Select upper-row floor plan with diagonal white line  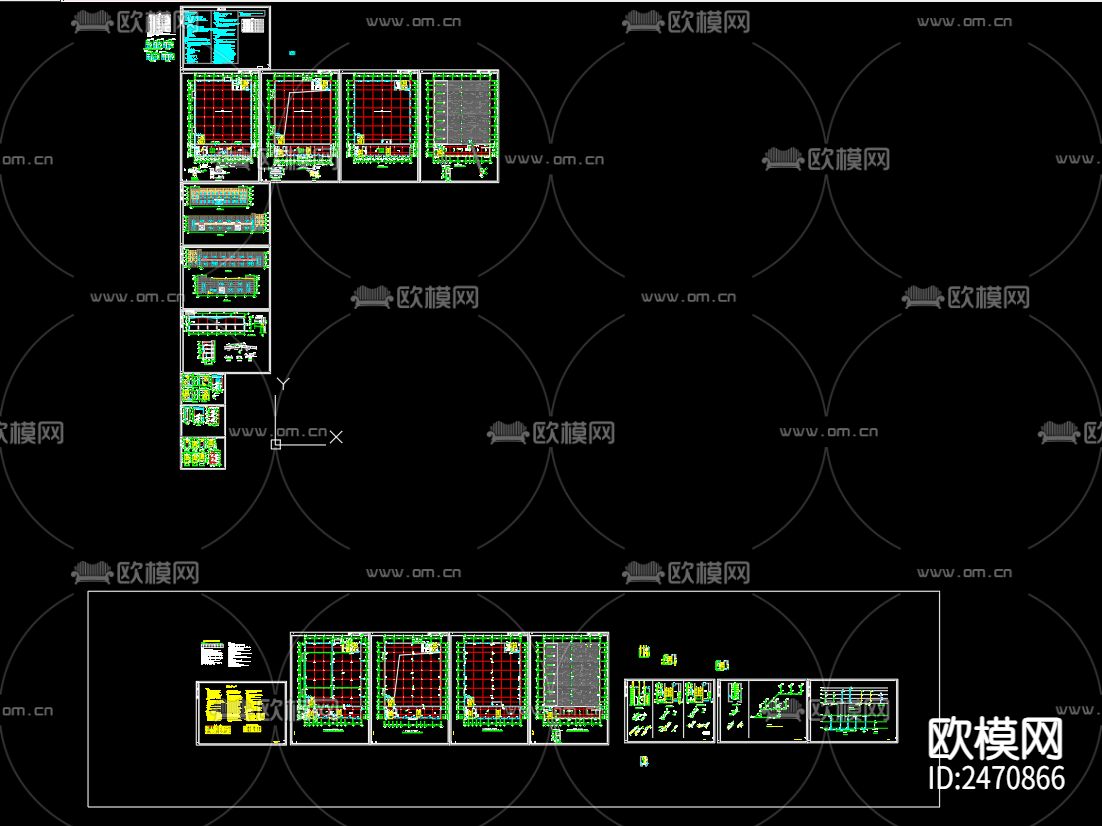[301, 126]
